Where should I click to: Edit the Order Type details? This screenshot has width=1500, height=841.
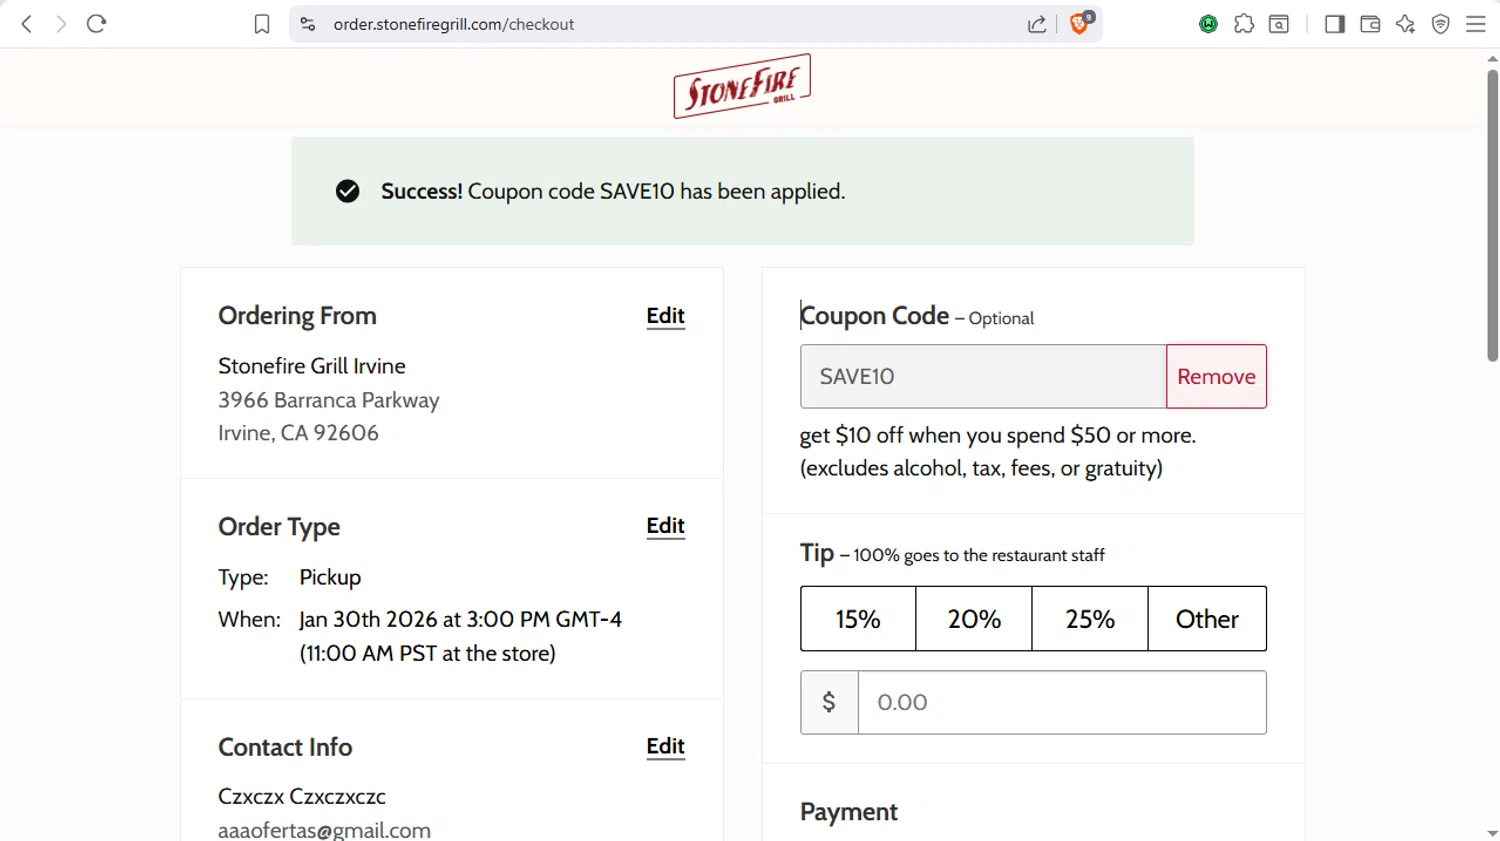[x=665, y=526]
